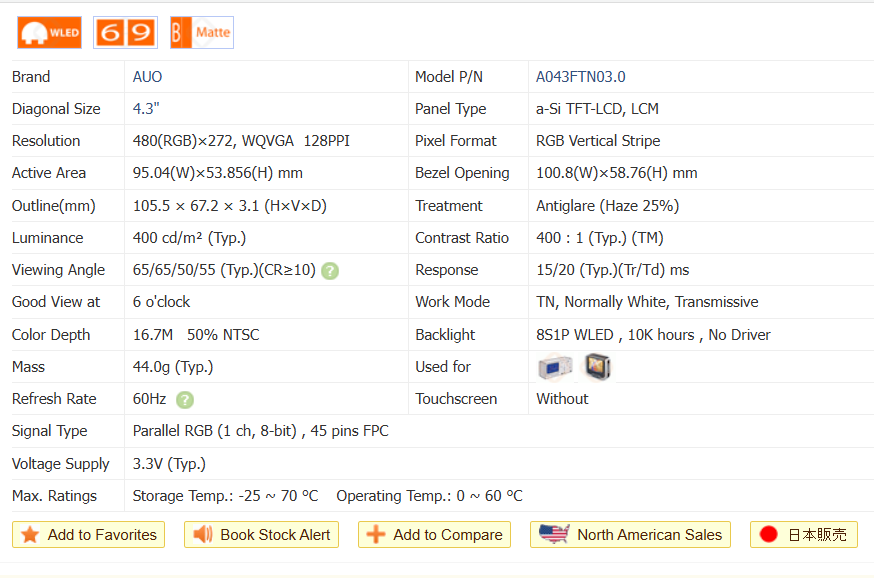Click the 4.3" diagonal size value

pyautogui.click(x=146, y=109)
